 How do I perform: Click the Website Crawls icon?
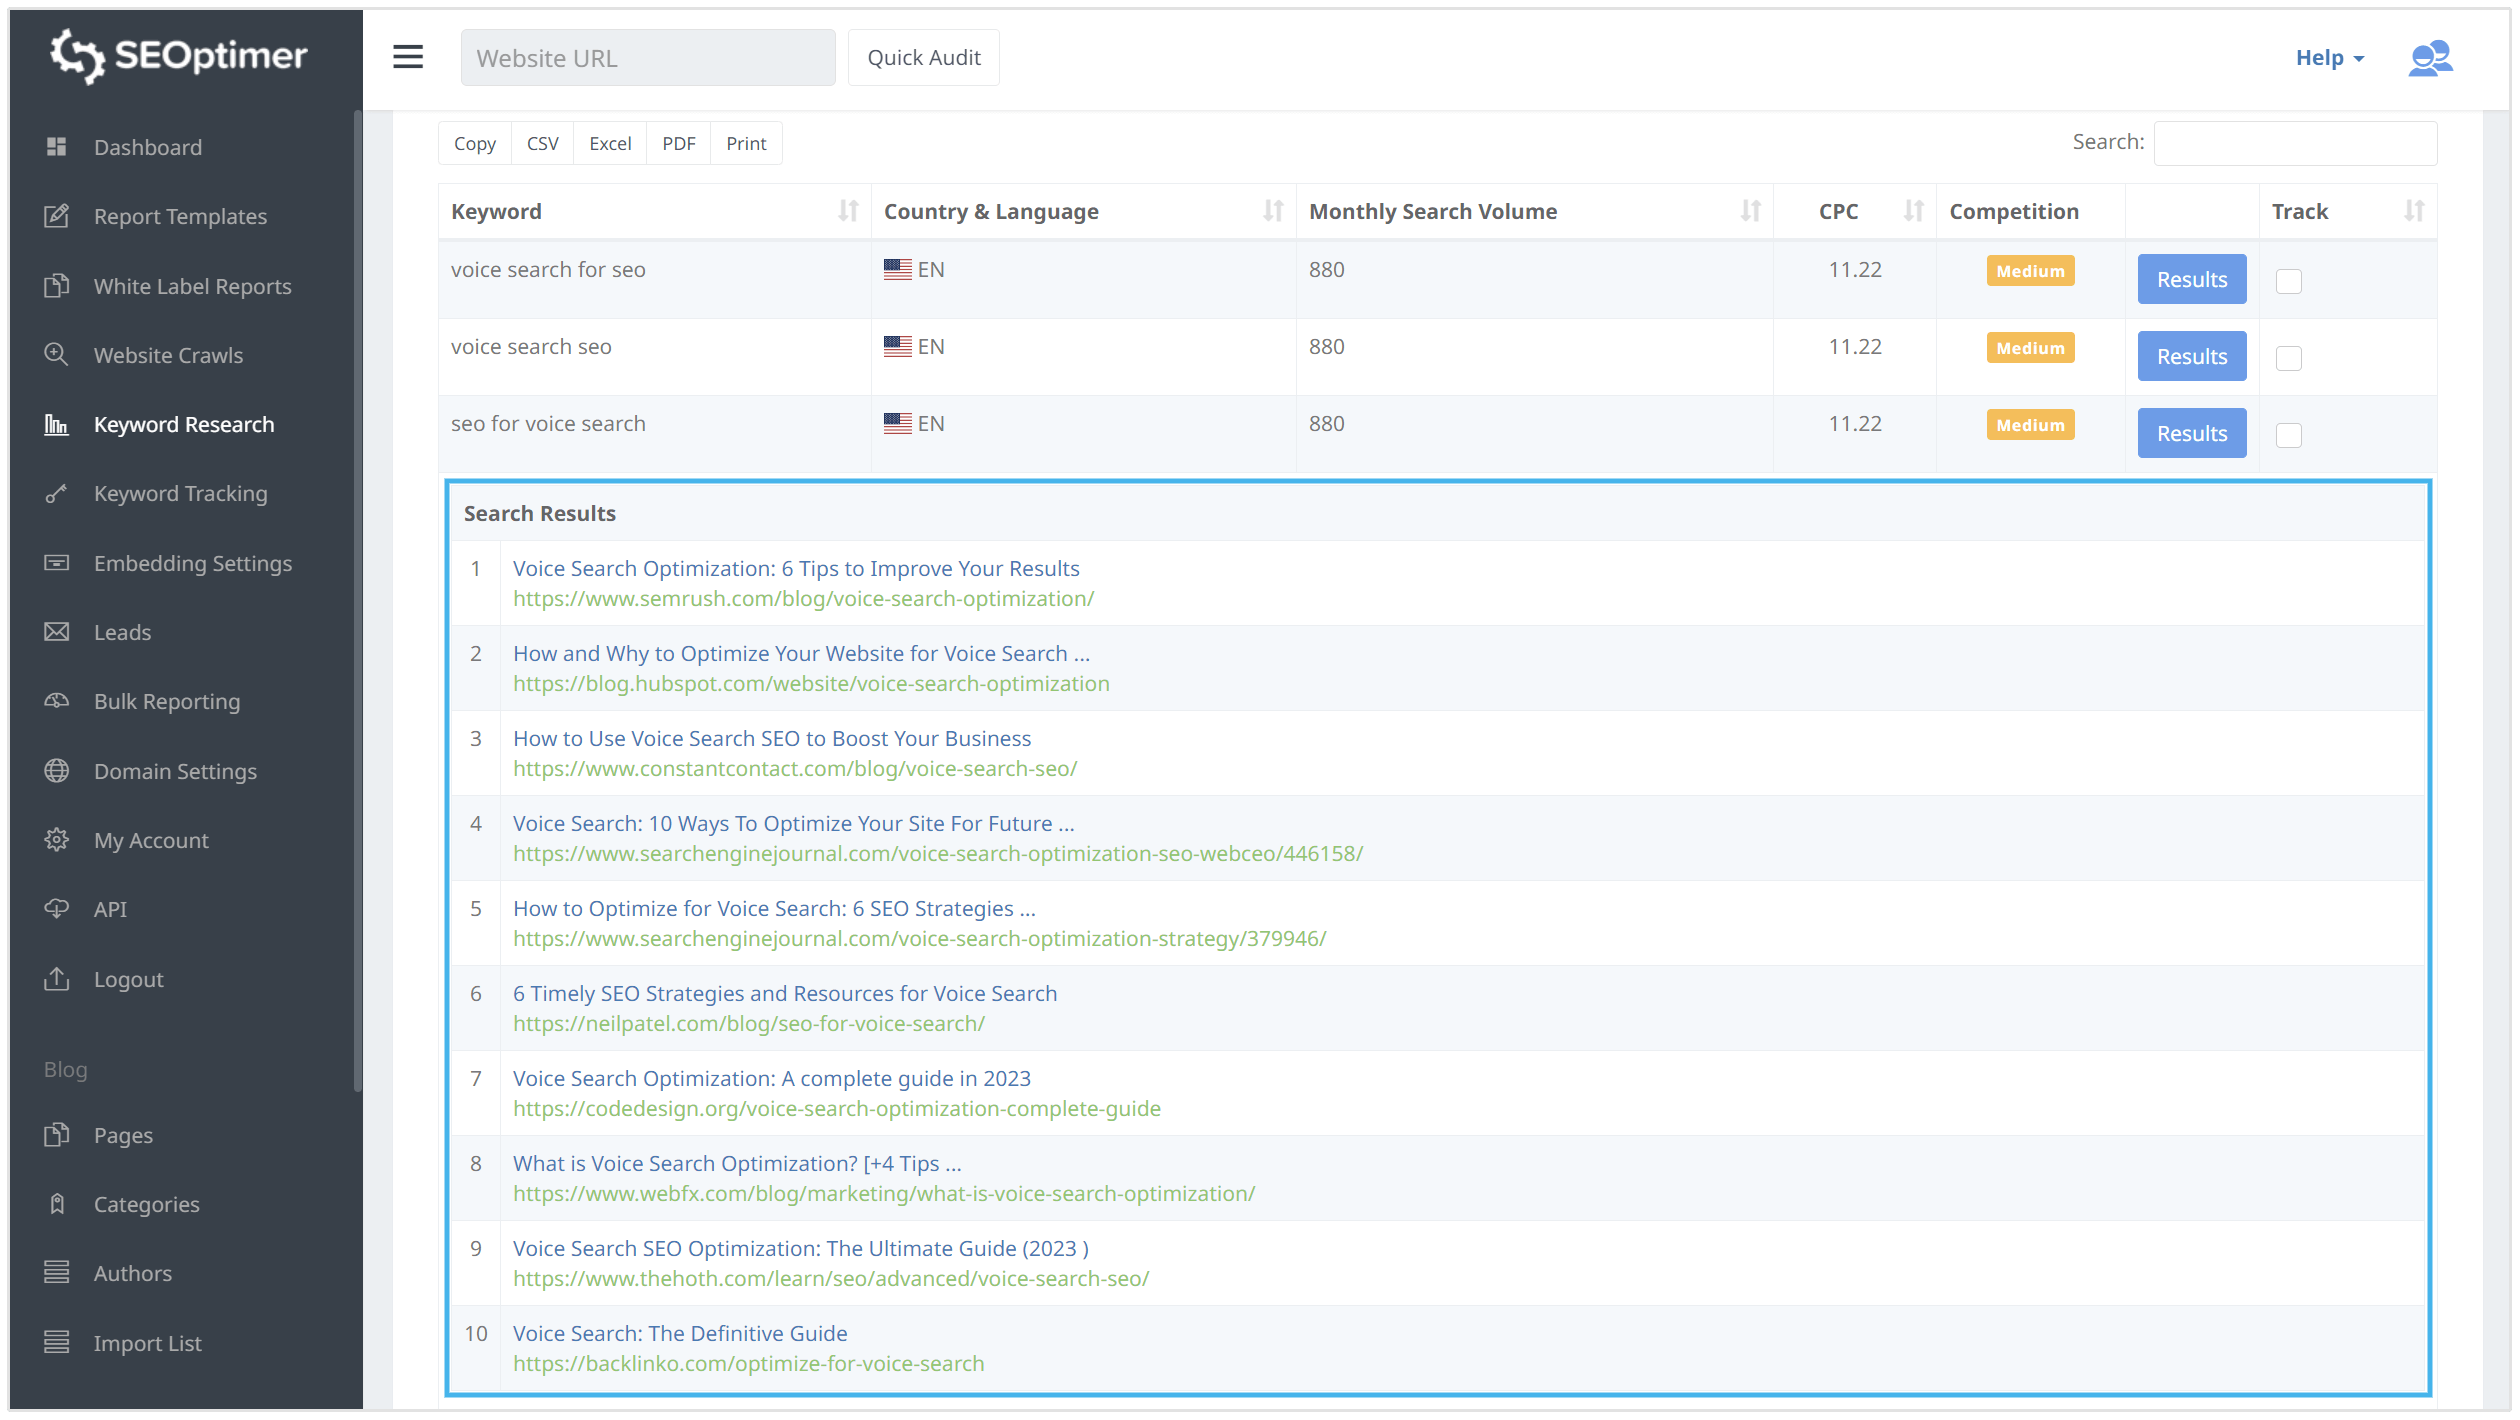55,353
